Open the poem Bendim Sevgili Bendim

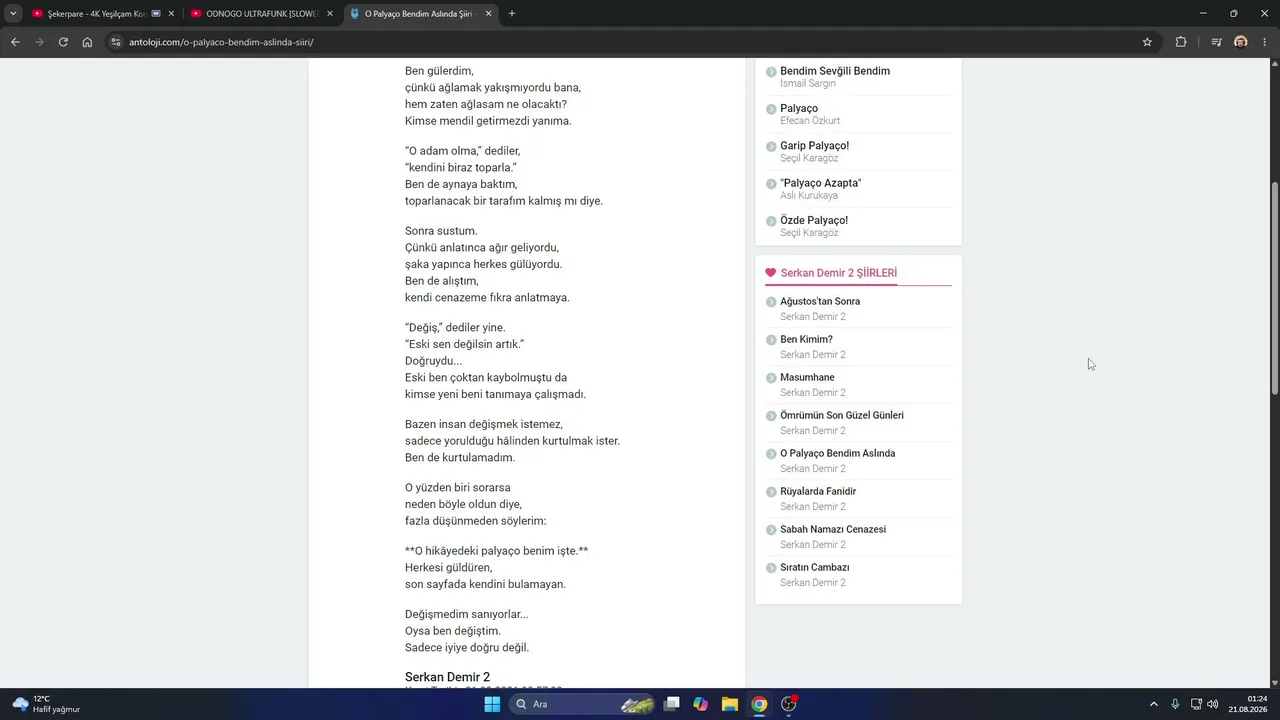[x=835, y=71]
